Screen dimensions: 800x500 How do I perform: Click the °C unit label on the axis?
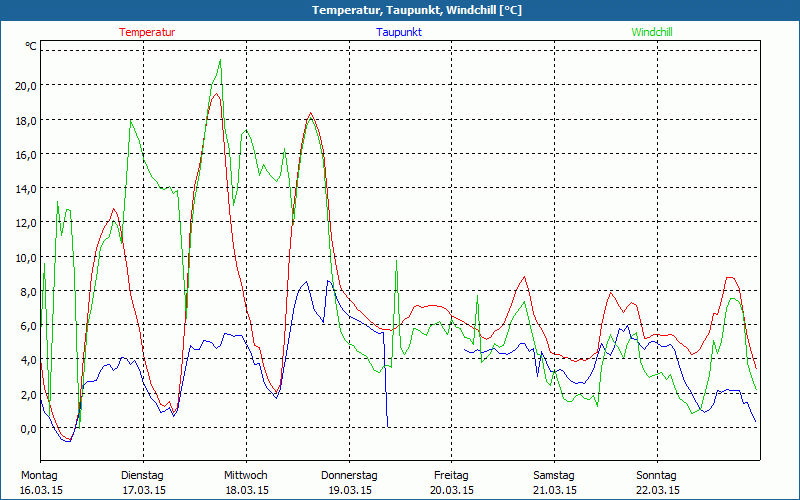[30, 46]
